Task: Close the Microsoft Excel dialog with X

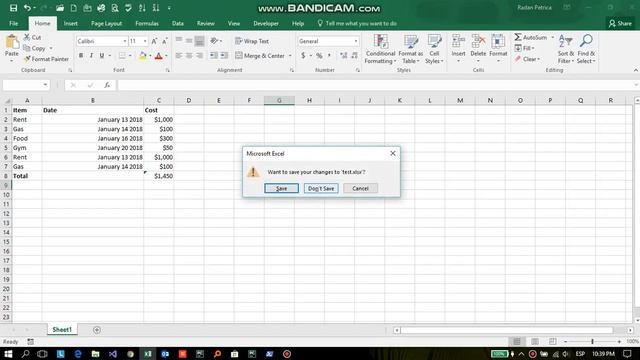Action: [x=393, y=153]
